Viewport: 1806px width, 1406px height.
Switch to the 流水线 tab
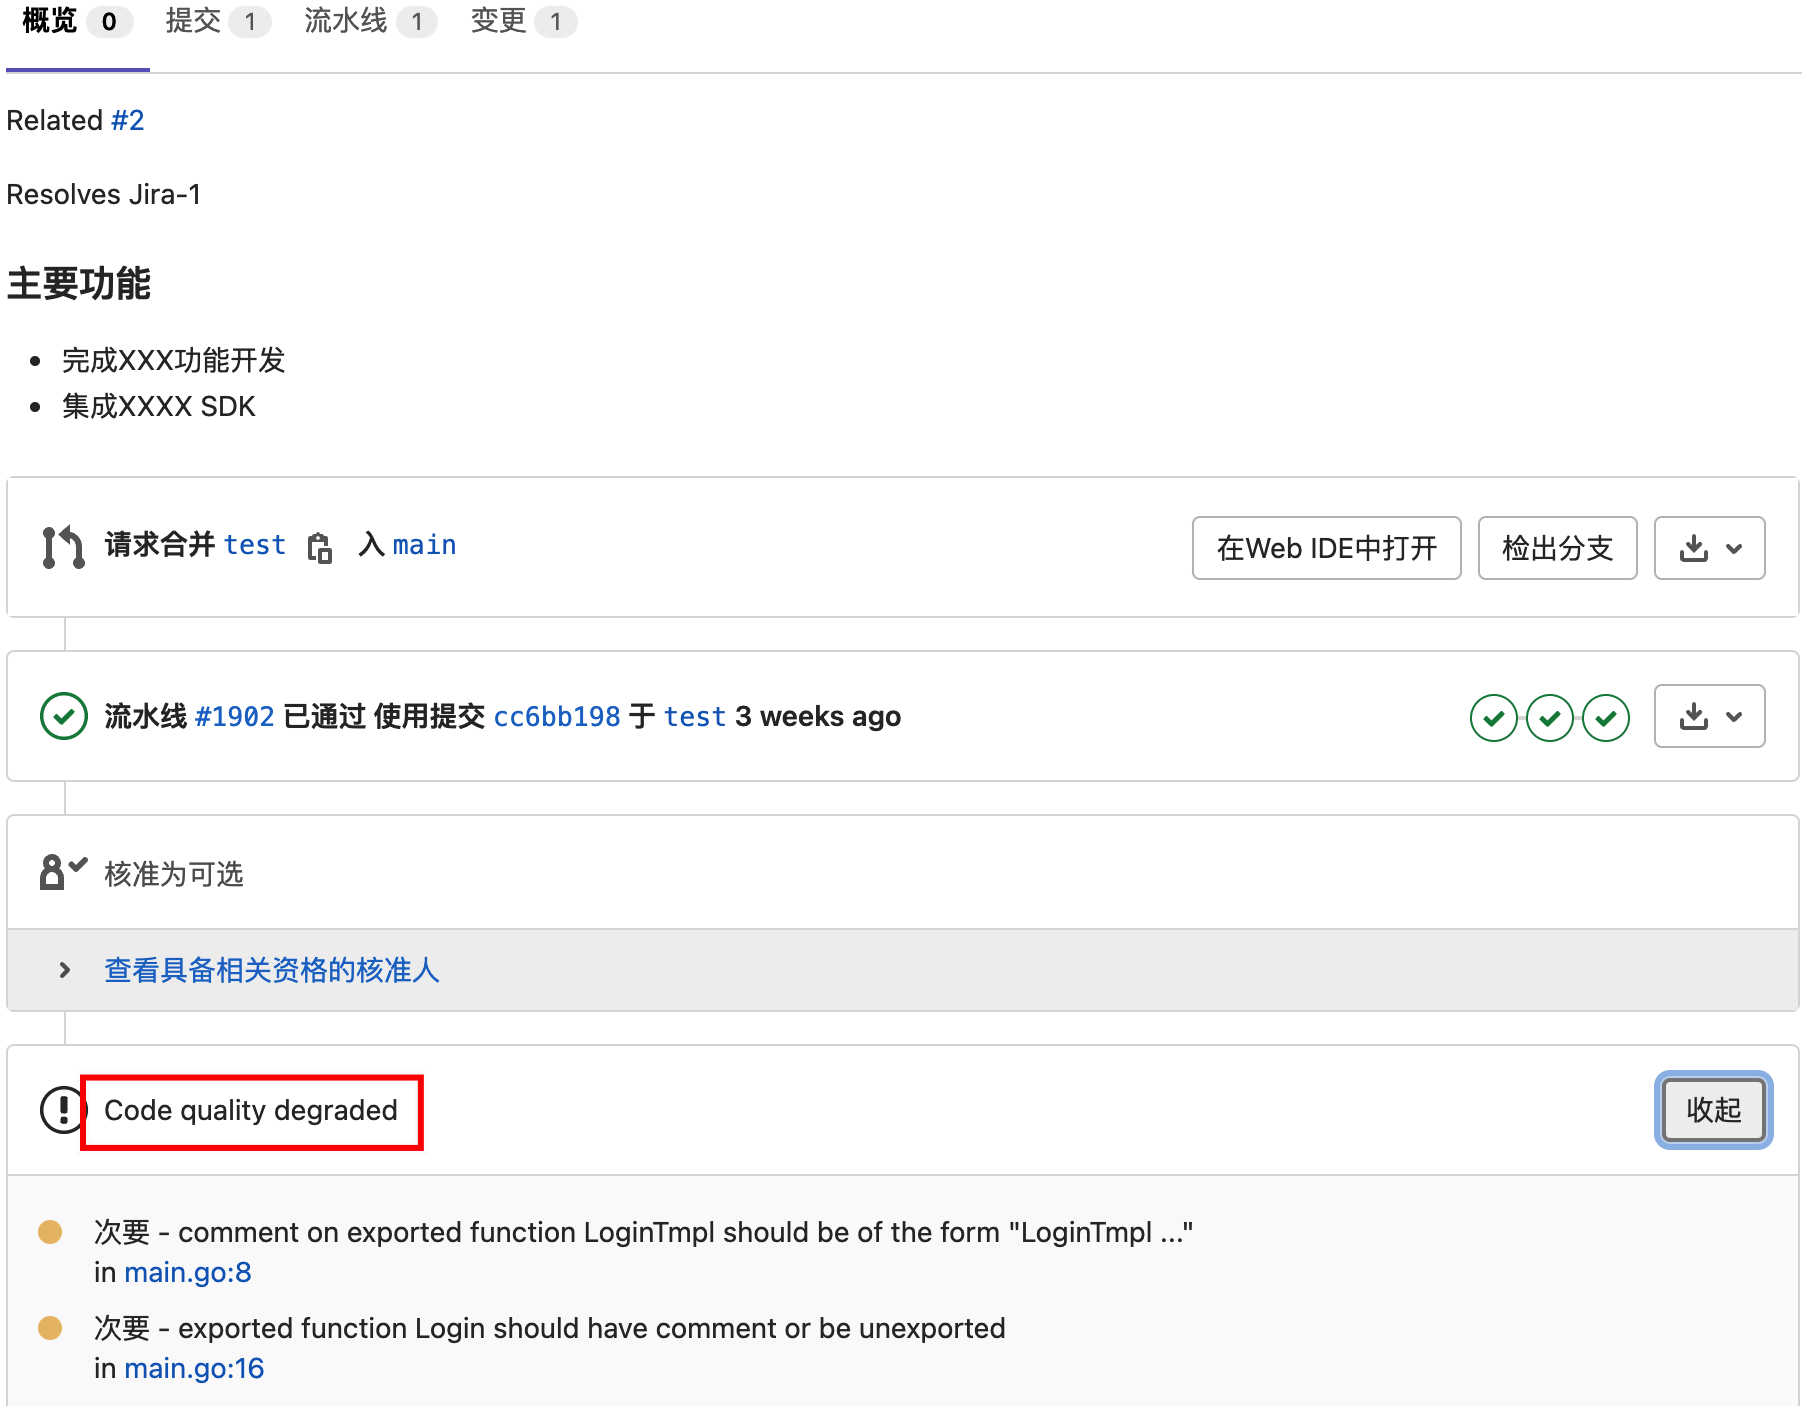click(x=369, y=21)
